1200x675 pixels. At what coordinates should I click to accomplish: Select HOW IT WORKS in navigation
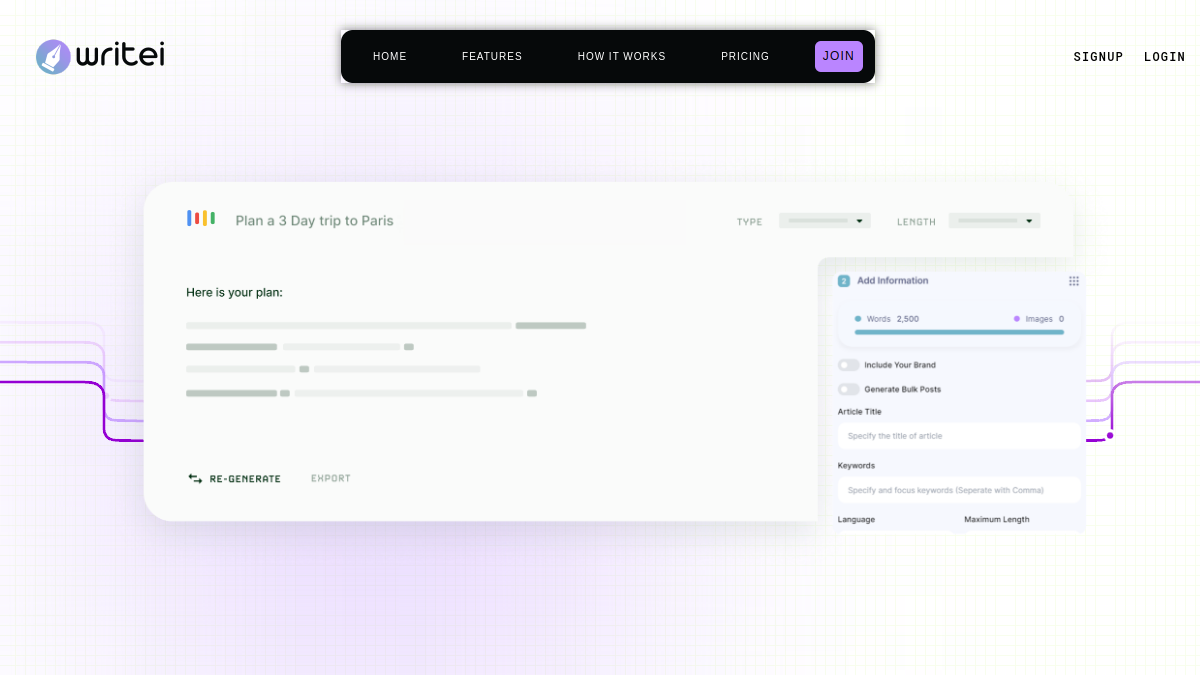(622, 57)
